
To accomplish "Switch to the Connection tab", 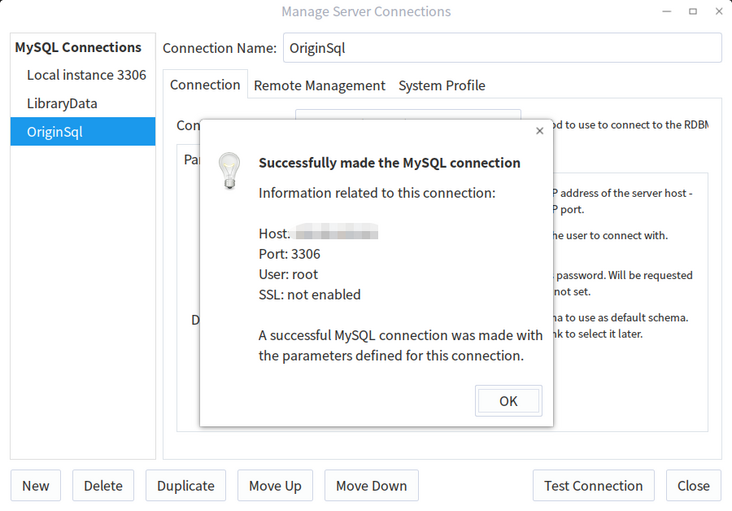I will click(205, 85).
